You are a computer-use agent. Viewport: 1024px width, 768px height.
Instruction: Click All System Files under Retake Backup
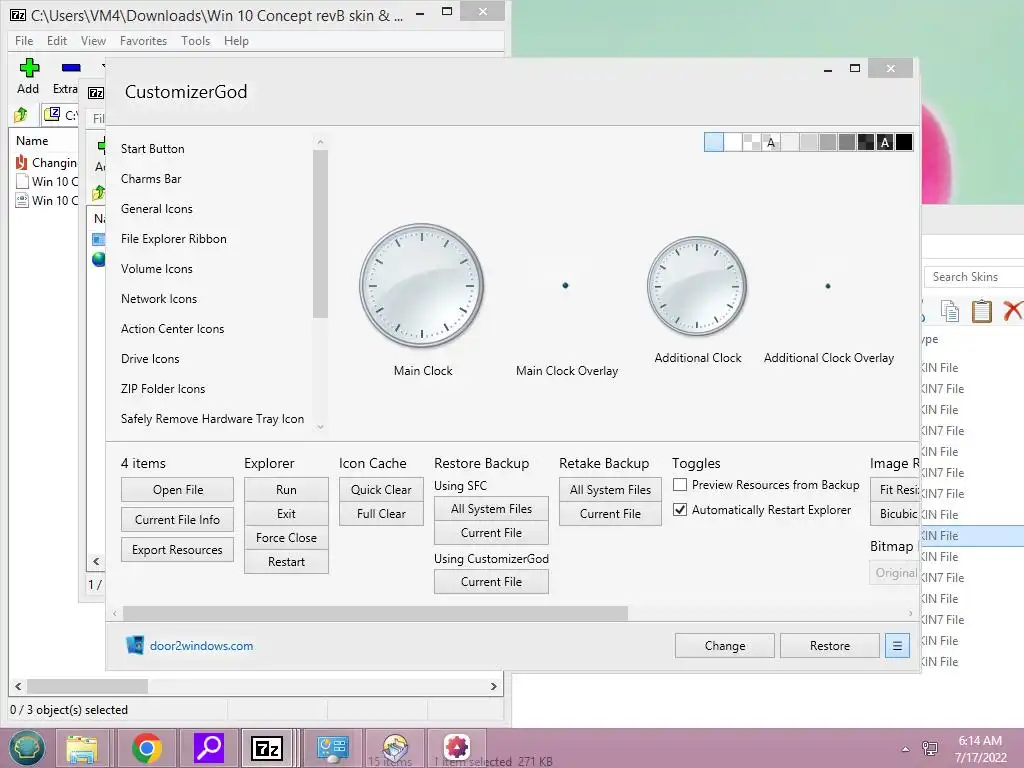610,490
